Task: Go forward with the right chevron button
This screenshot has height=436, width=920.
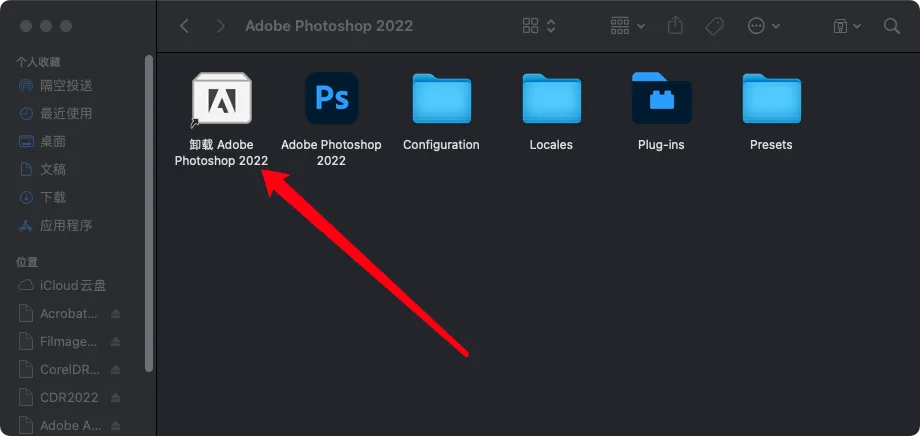Action: click(x=221, y=26)
